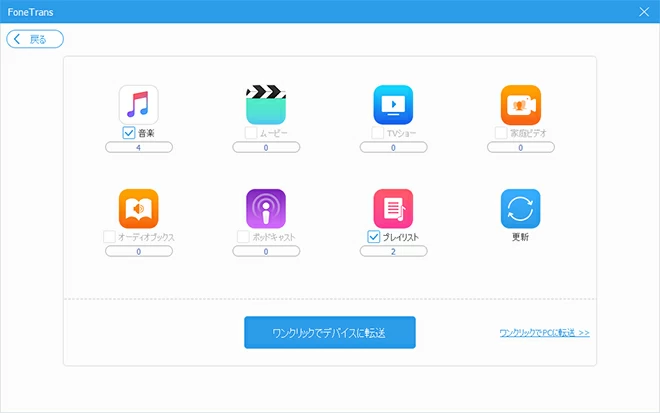Click the Playlist (プレイリスト) icon
Screen dimensions: 660x413
point(393,208)
